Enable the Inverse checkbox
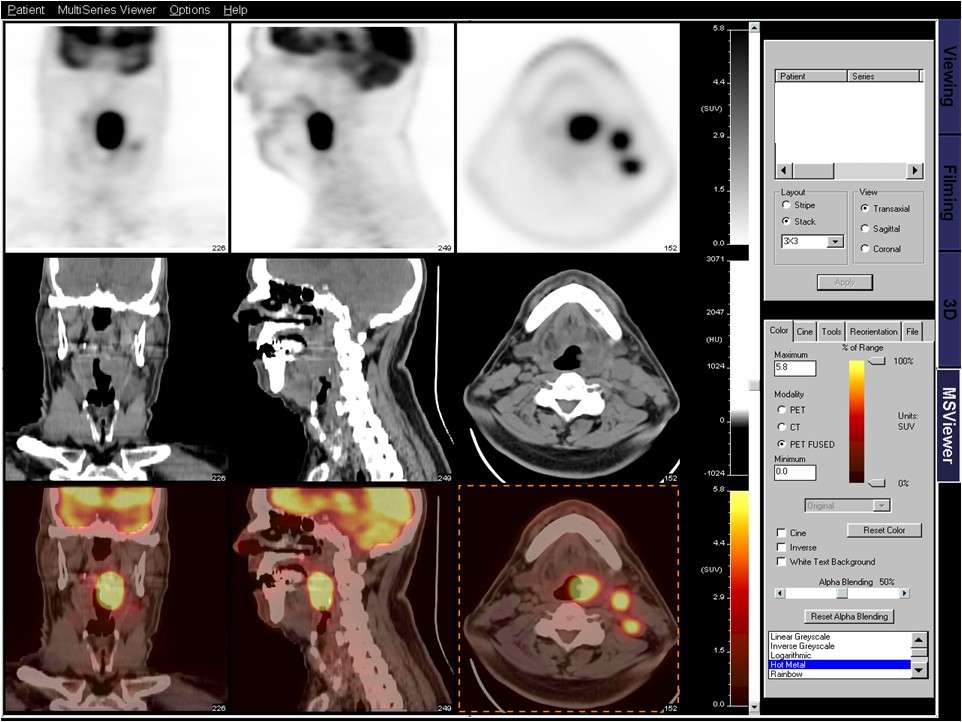This screenshot has width=962, height=722. (781, 547)
